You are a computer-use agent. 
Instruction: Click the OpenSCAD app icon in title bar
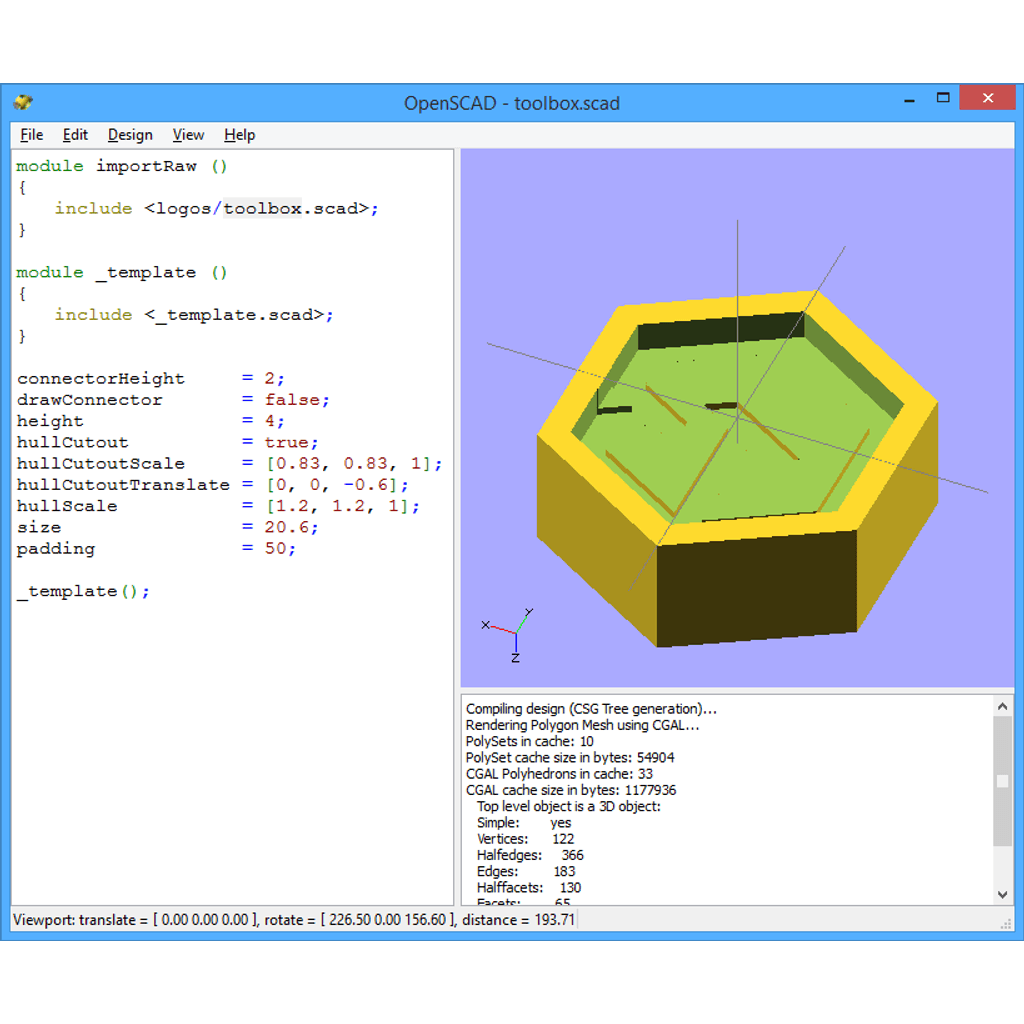(x=24, y=102)
